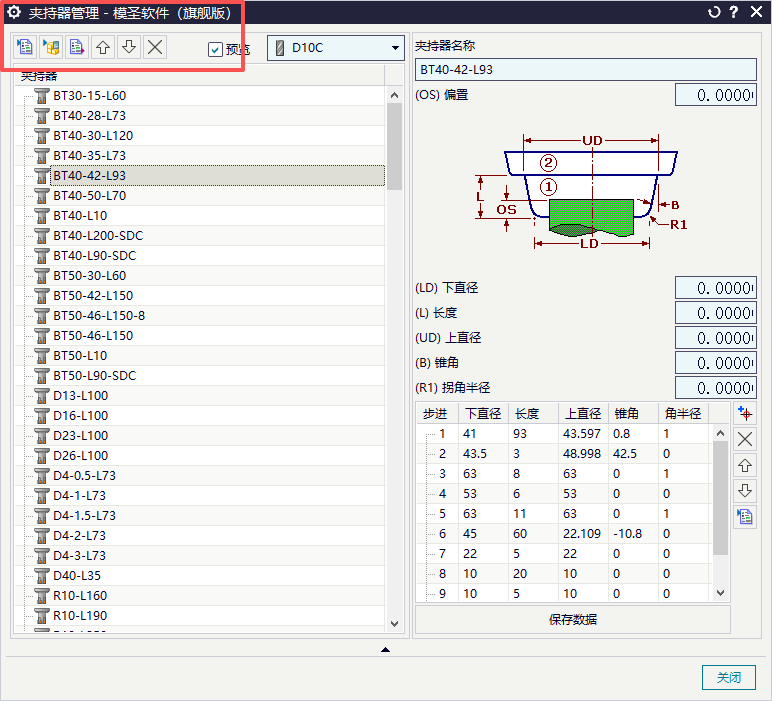Click holder list scrollbar up arrow
The width and height of the screenshot is (772, 701).
point(394,95)
